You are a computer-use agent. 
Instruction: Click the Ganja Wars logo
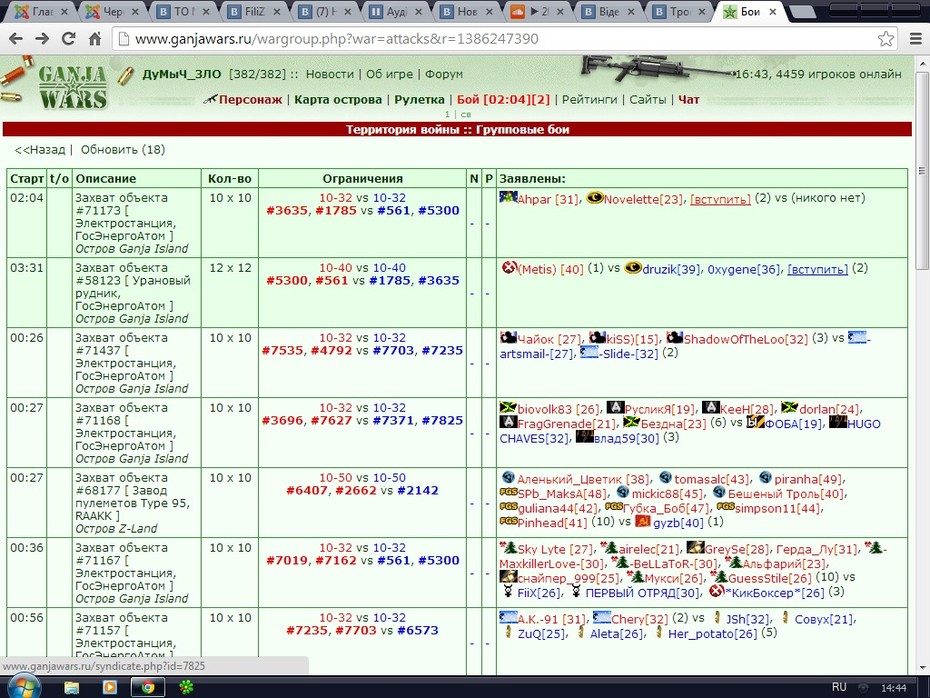(72, 88)
